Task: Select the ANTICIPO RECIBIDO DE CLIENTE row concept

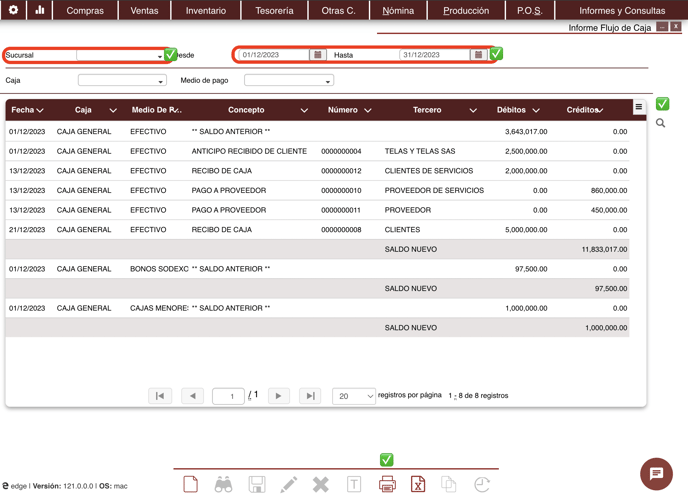Action: [x=249, y=151]
